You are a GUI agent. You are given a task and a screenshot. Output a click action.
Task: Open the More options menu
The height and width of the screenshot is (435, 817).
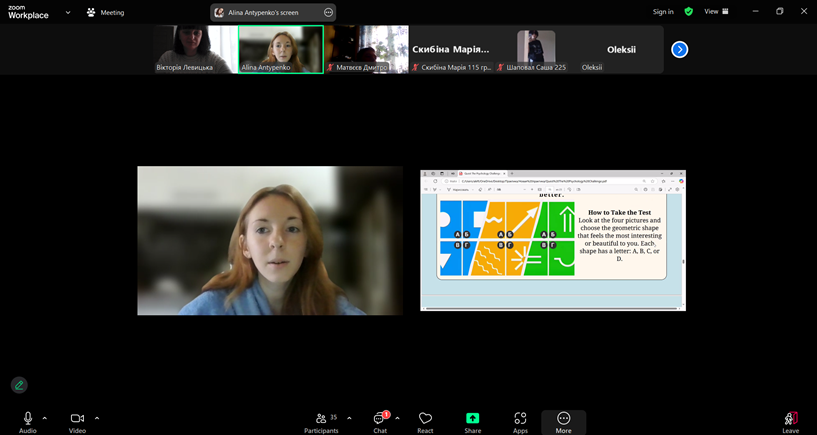(x=563, y=422)
